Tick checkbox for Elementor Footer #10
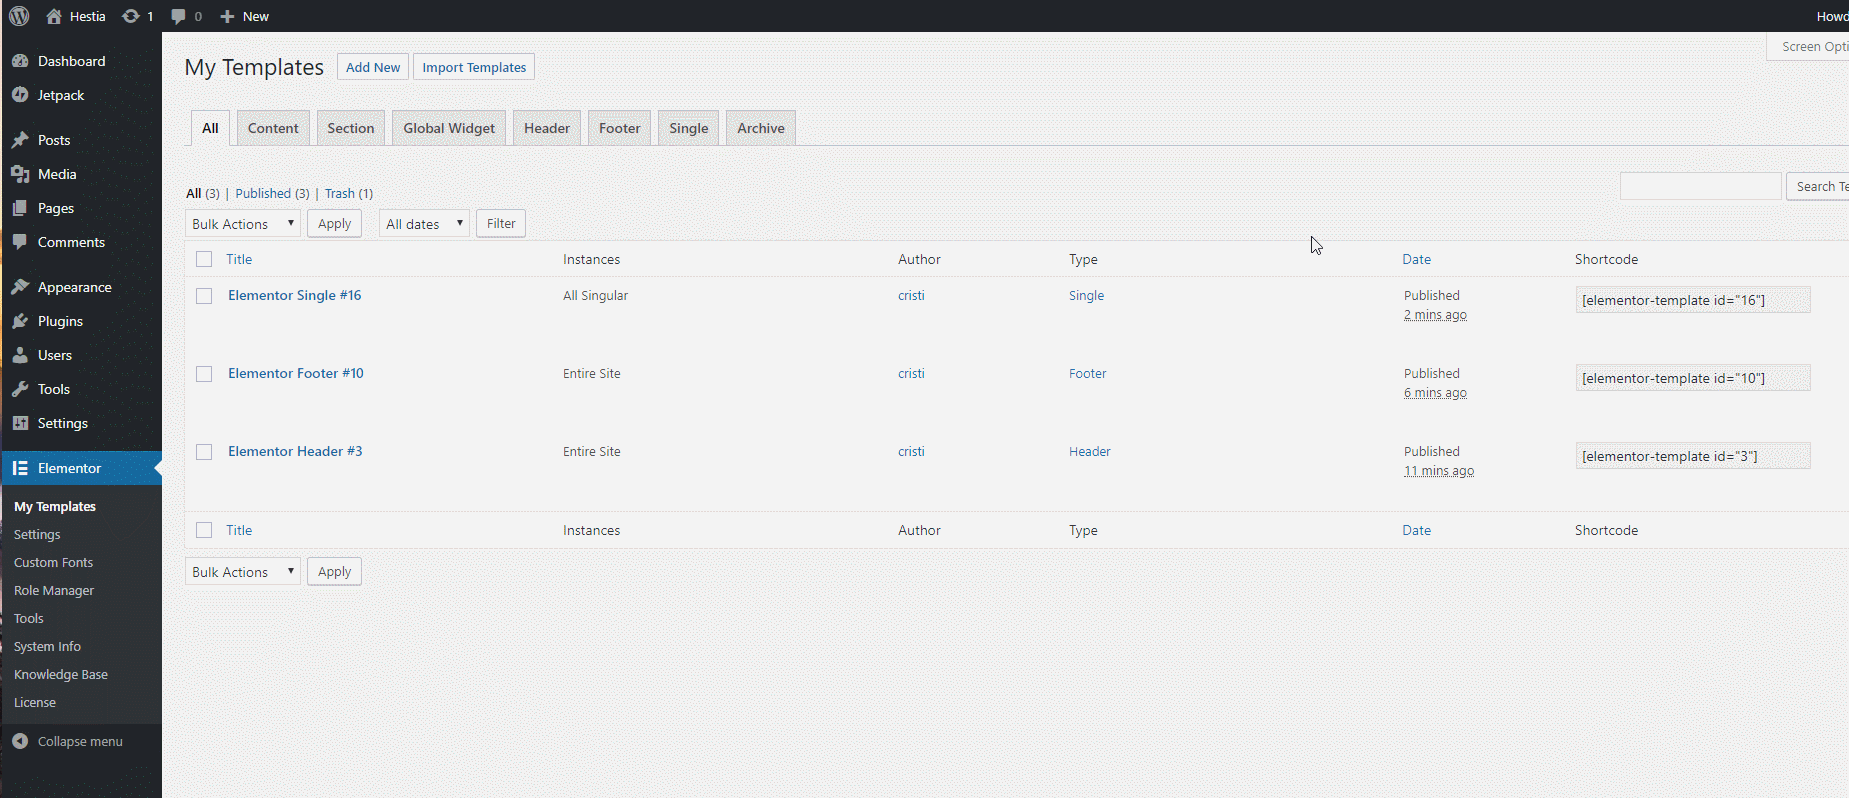Viewport: 1849px width, 798px height. [x=204, y=374]
